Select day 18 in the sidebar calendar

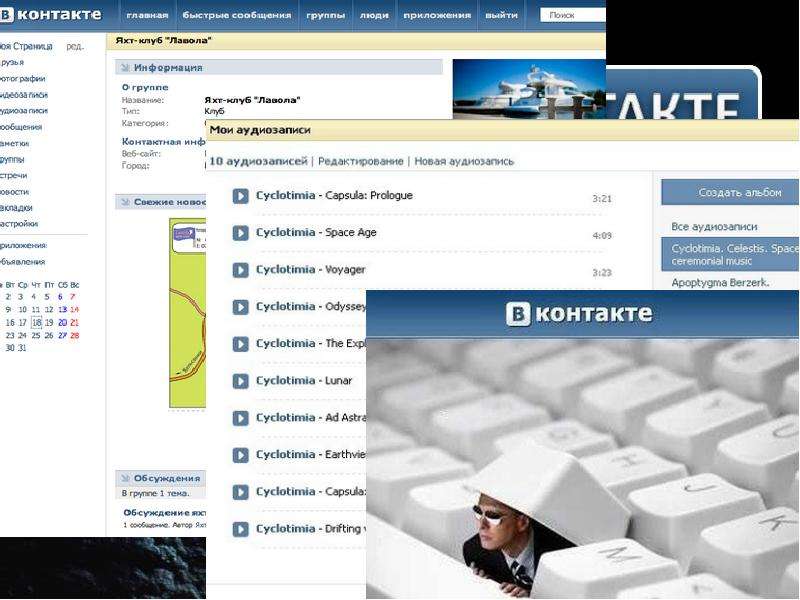(36, 322)
